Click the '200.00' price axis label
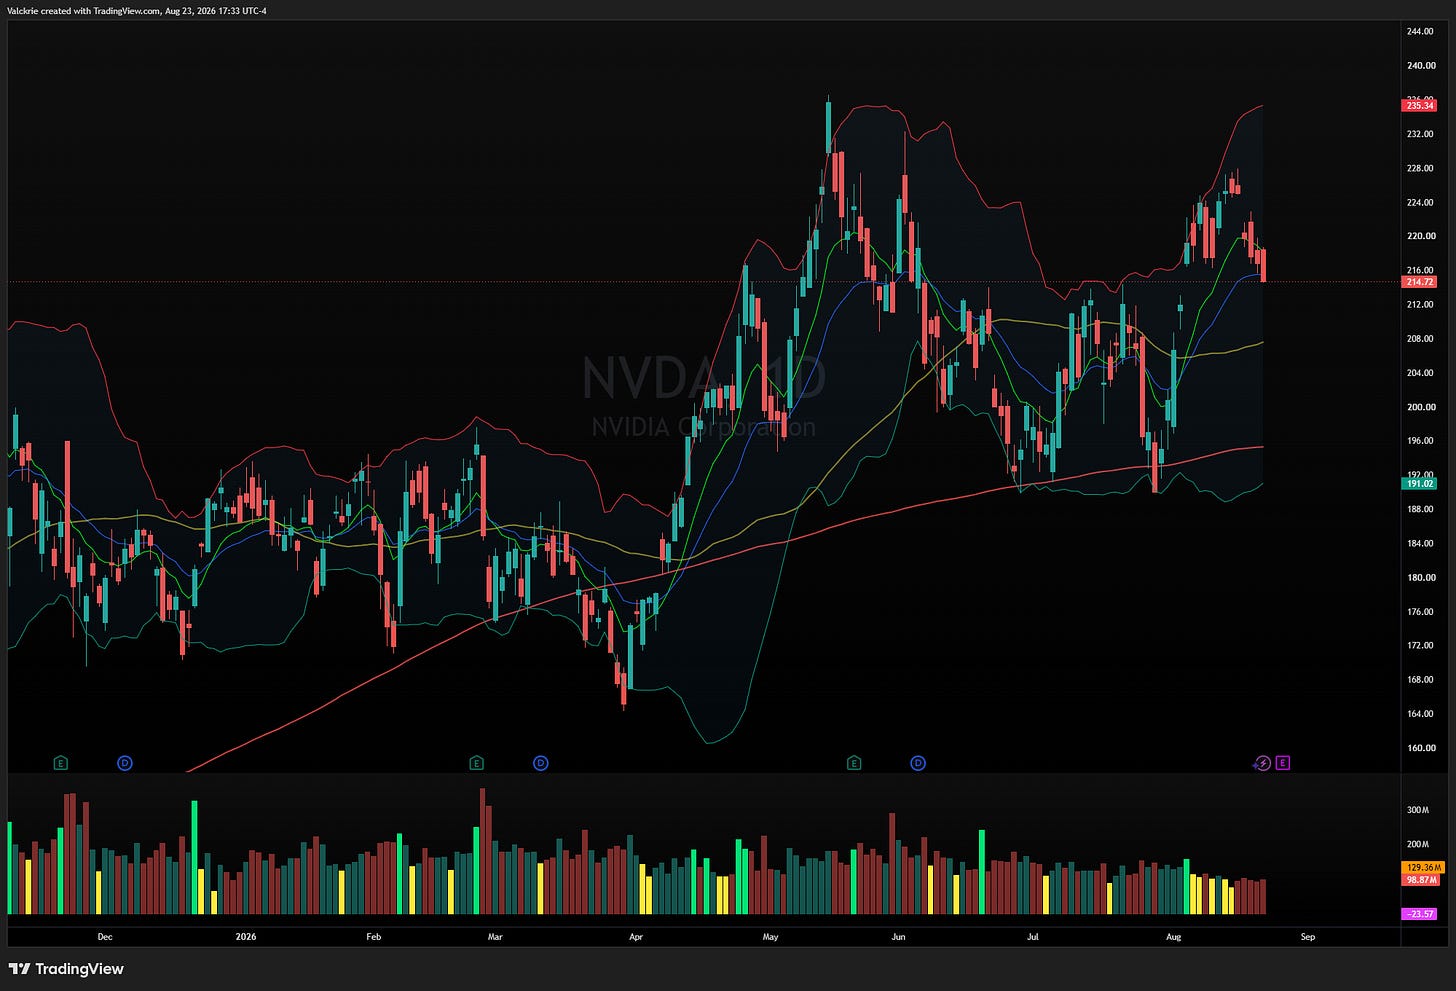This screenshot has width=1456, height=991. pos(1421,407)
